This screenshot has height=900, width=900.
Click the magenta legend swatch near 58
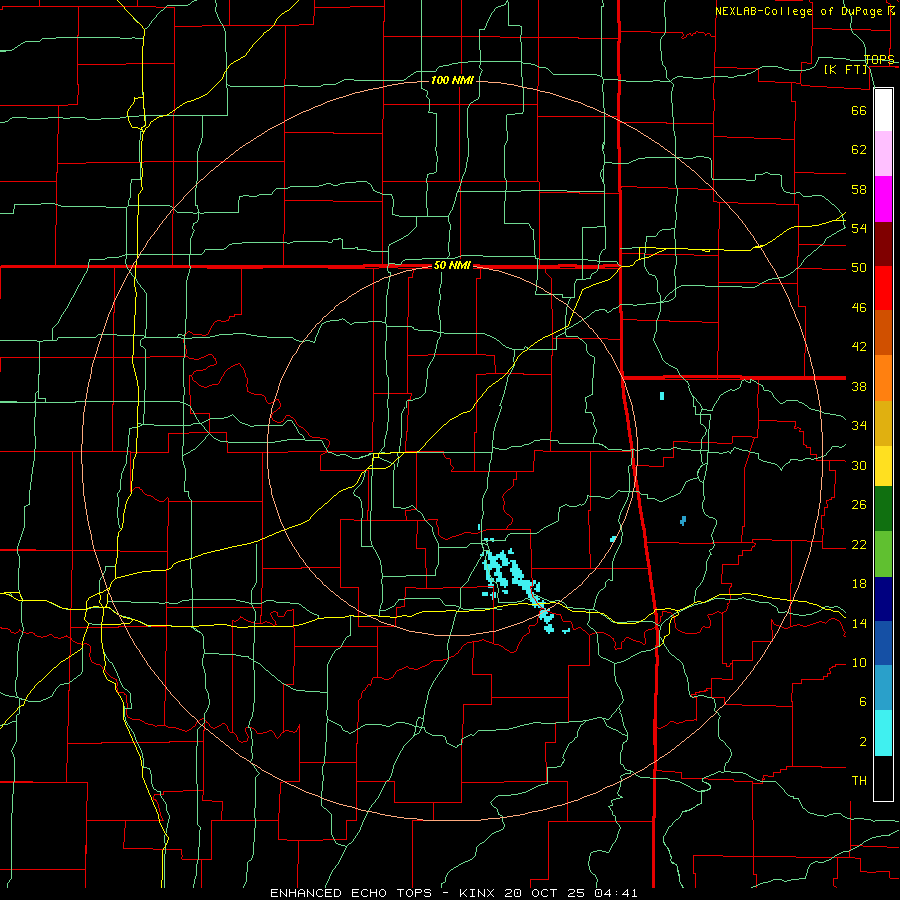coord(883,199)
